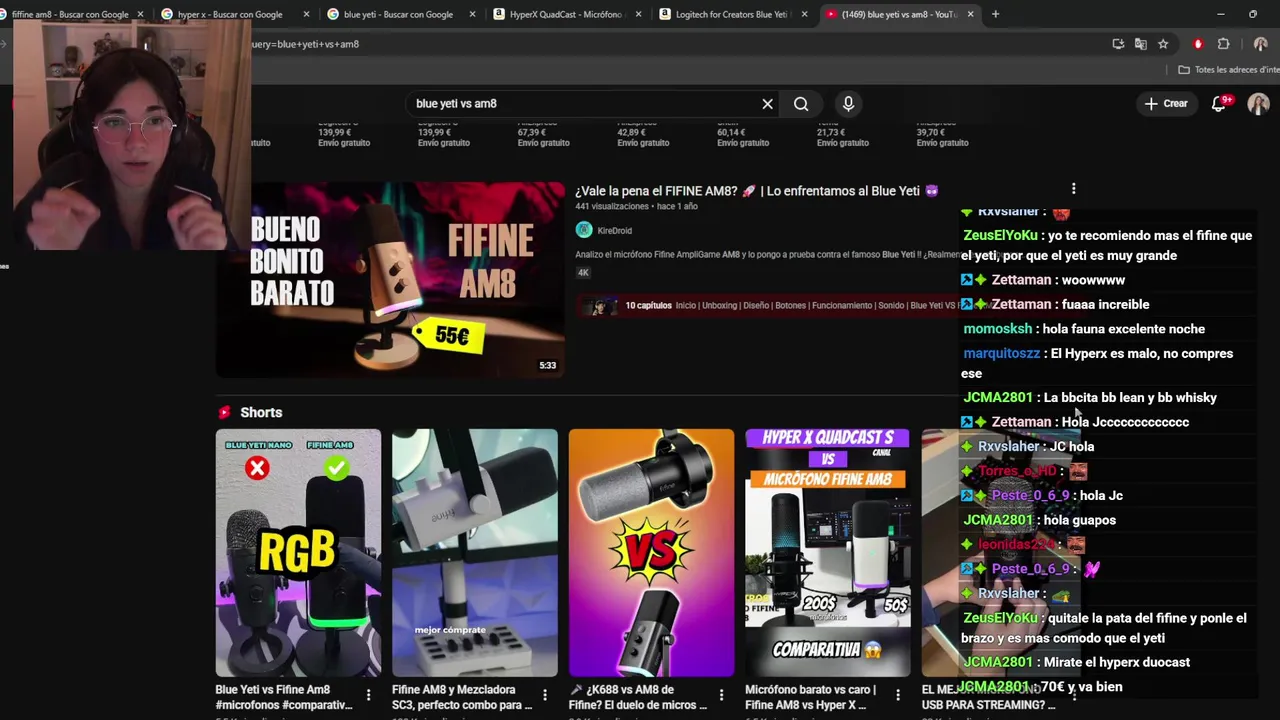Viewport: 1280px width, 720px height.
Task: Click the red extension icon in toolbar
Action: coord(1198,44)
